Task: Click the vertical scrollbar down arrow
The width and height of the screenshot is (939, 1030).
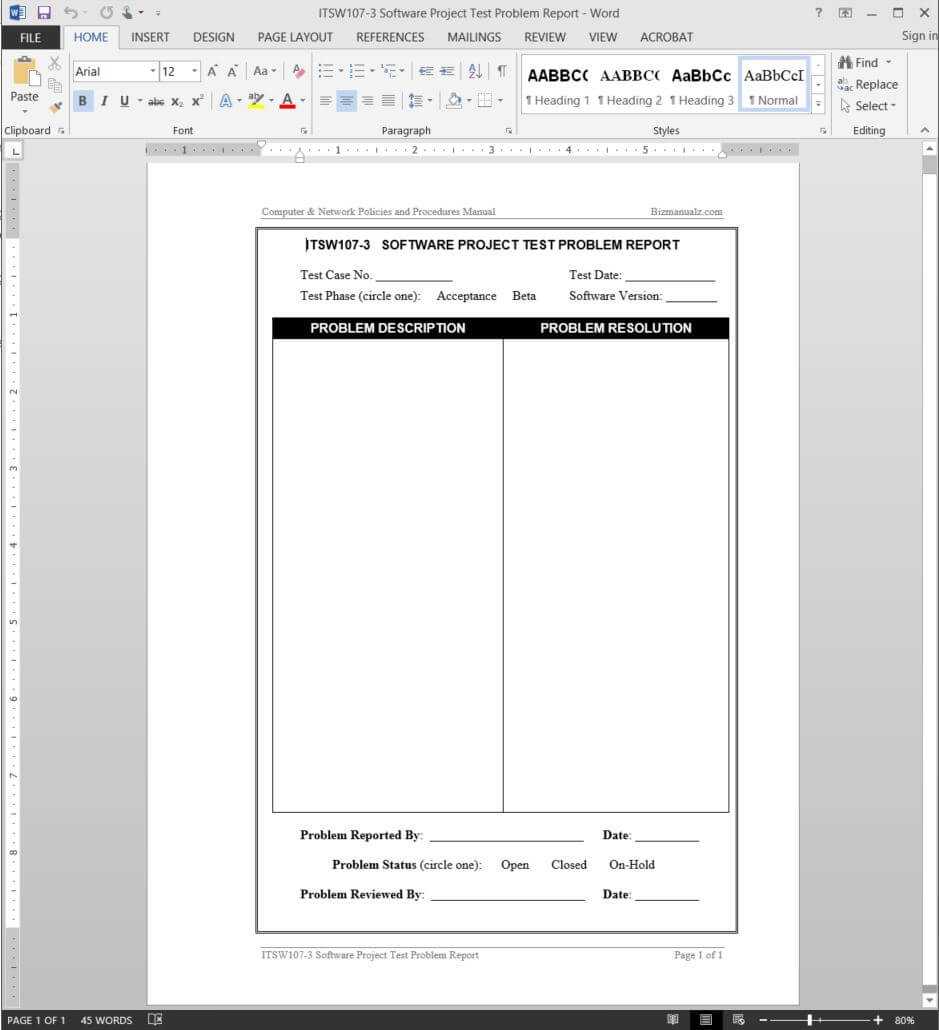Action: (930, 999)
